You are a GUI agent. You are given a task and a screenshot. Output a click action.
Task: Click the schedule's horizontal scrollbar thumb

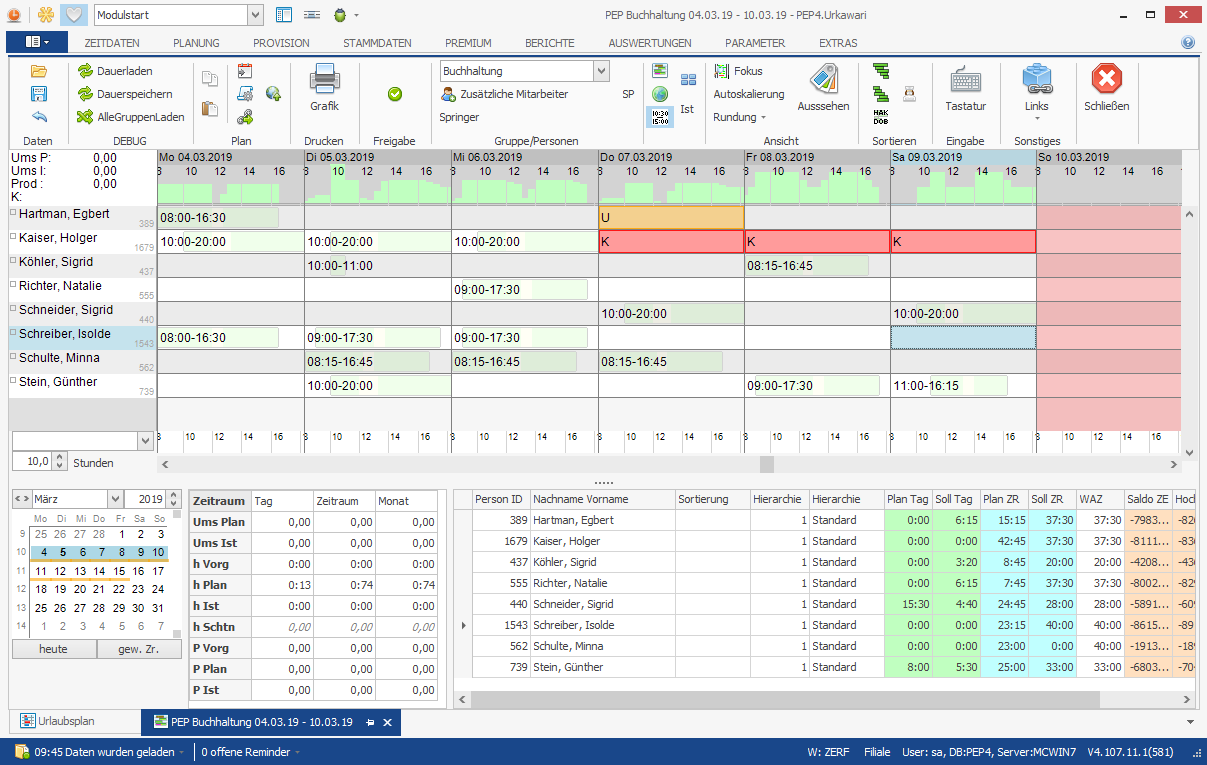point(766,464)
